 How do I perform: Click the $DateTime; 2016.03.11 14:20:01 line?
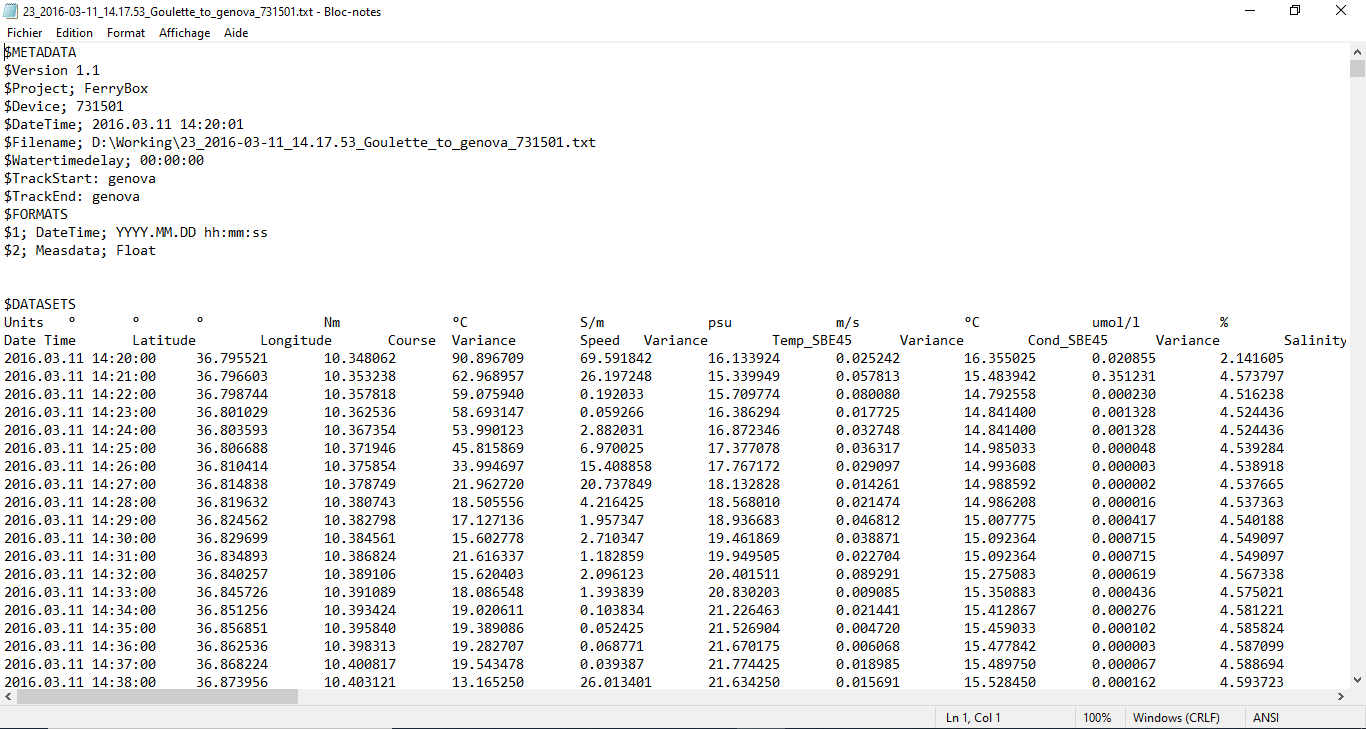click(x=124, y=124)
